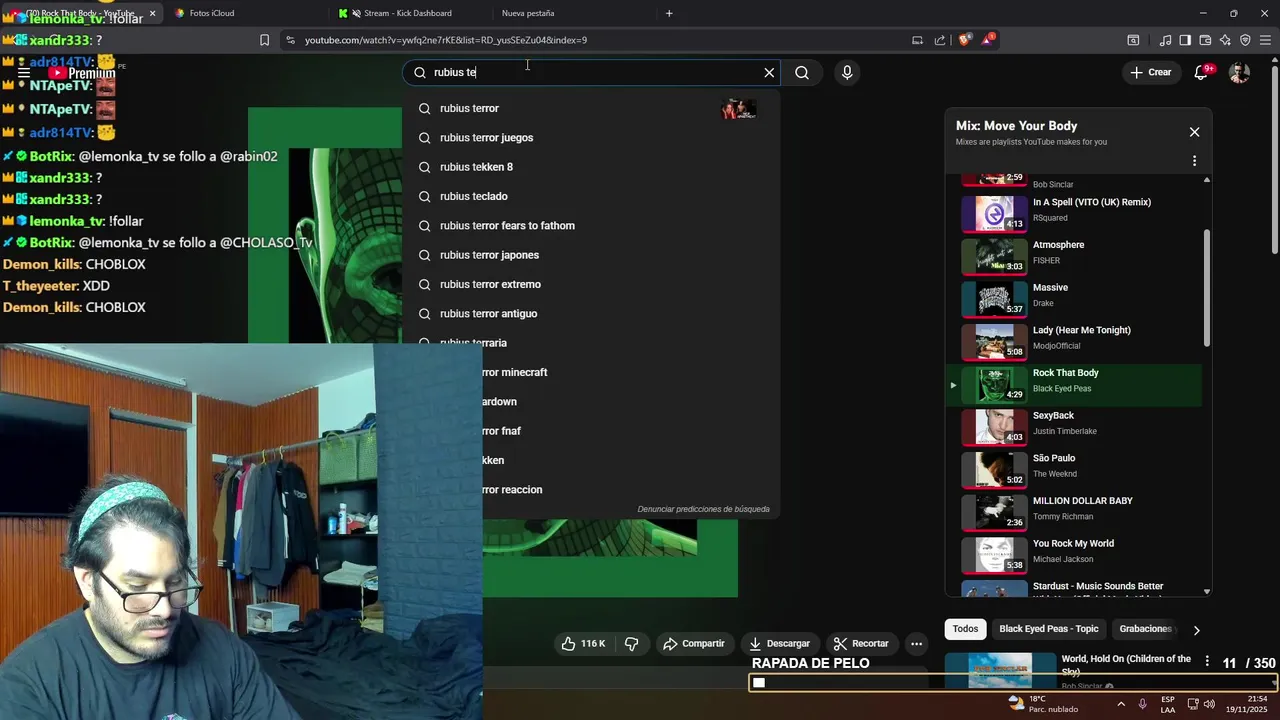Start voice search with microphone icon
1280x720 pixels.
click(847, 72)
